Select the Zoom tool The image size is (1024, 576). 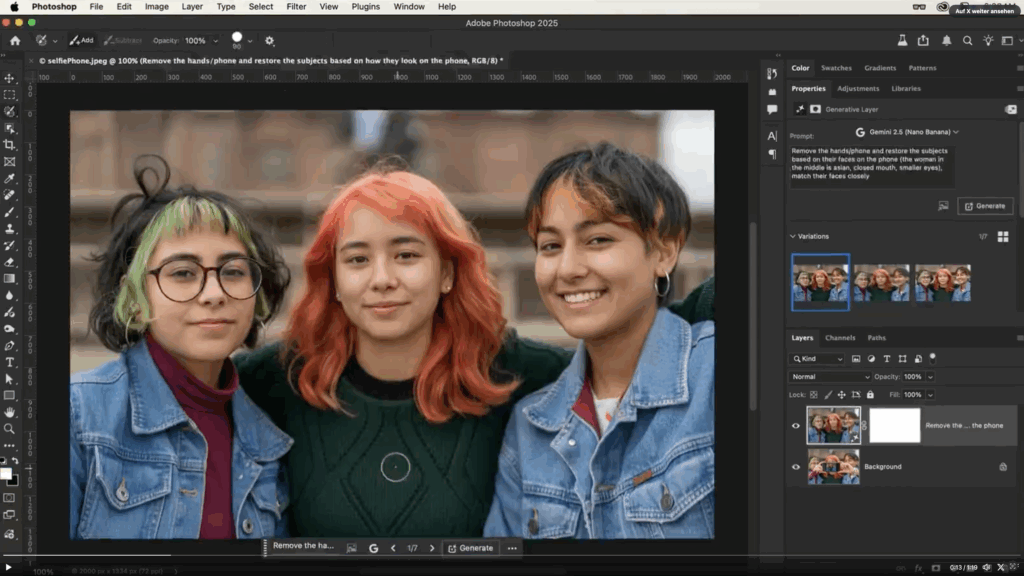coord(10,428)
